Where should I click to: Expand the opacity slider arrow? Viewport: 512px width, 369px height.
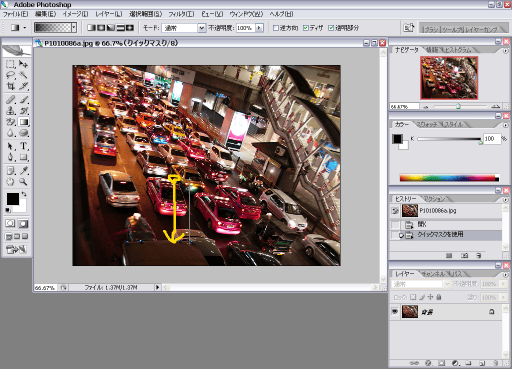tap(259, 28)
